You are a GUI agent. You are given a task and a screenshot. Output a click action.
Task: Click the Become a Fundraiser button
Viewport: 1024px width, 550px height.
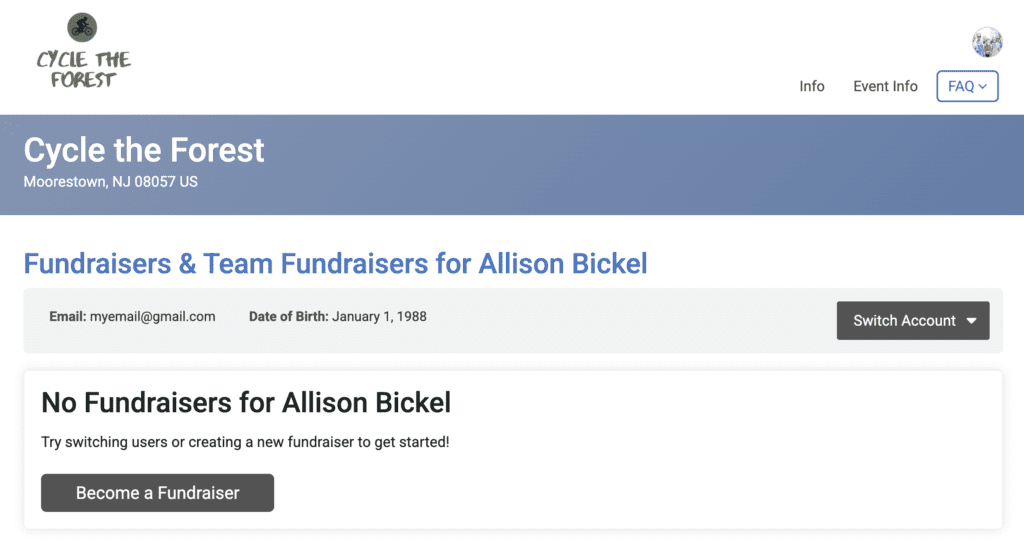(157, 493)
